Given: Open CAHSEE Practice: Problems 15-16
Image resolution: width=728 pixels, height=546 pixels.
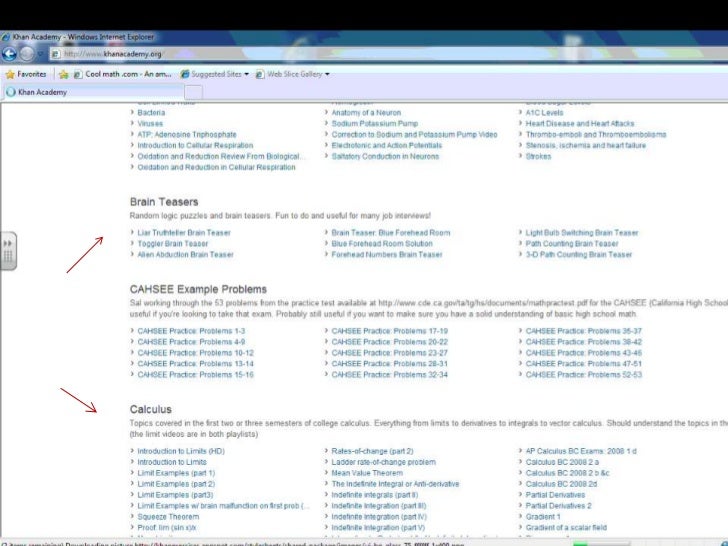Looking at the screenshot, I should (x=195, y=375).
